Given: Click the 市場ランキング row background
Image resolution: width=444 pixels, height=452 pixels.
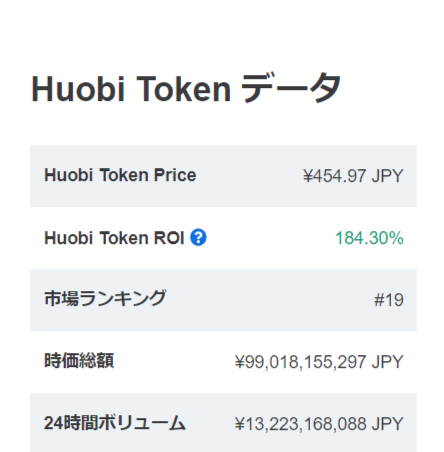Looking at the screenshot, I should pyautogui.click(x=223, y=300).
